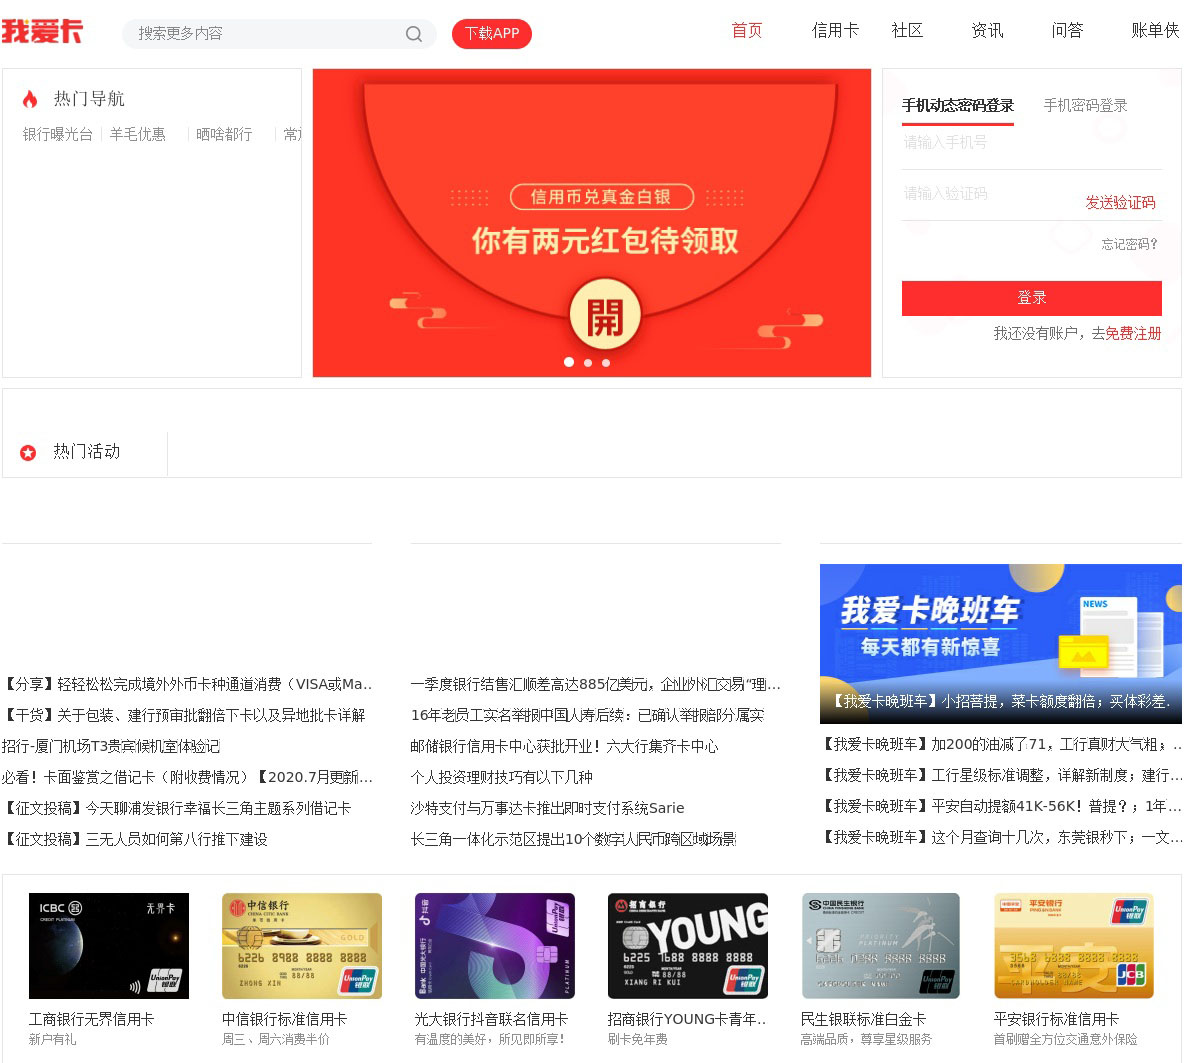This screenshot has width=1200, height=1063.
Task: Click 工商银行无界信用卡 title
Action: click(91, 1020)
